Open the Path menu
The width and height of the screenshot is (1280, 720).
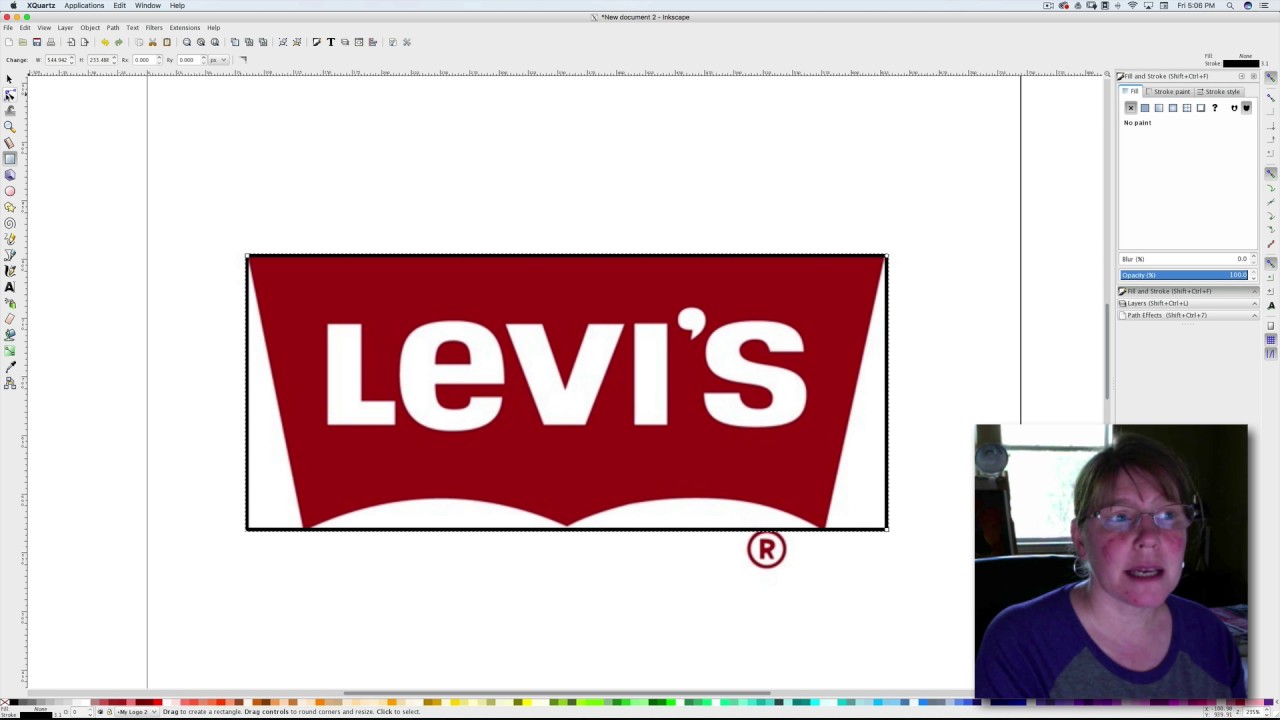(x=113, y=28)
